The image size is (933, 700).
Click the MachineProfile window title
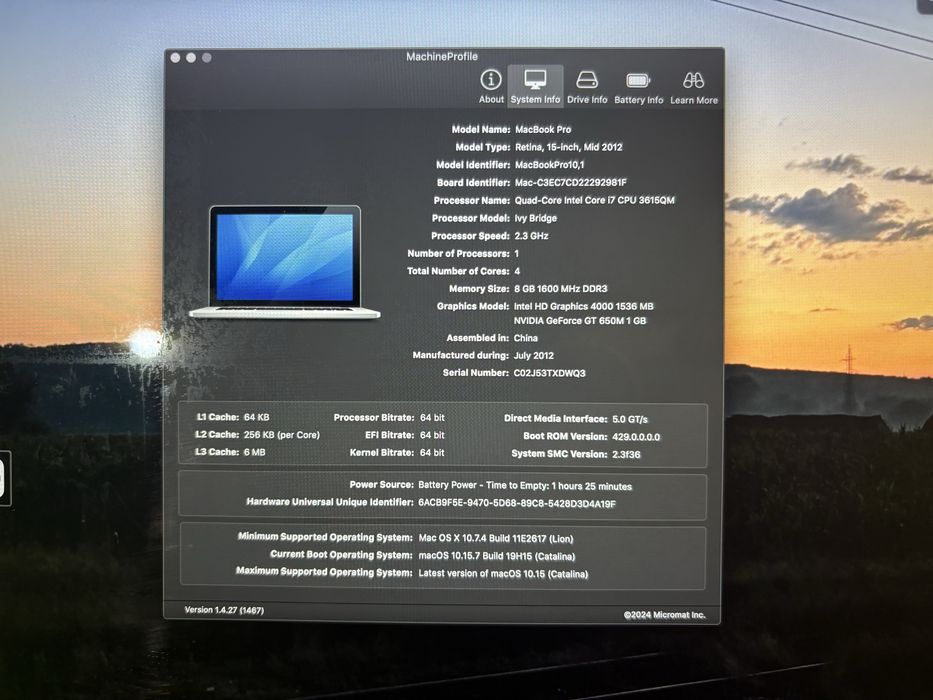[442, 57]
